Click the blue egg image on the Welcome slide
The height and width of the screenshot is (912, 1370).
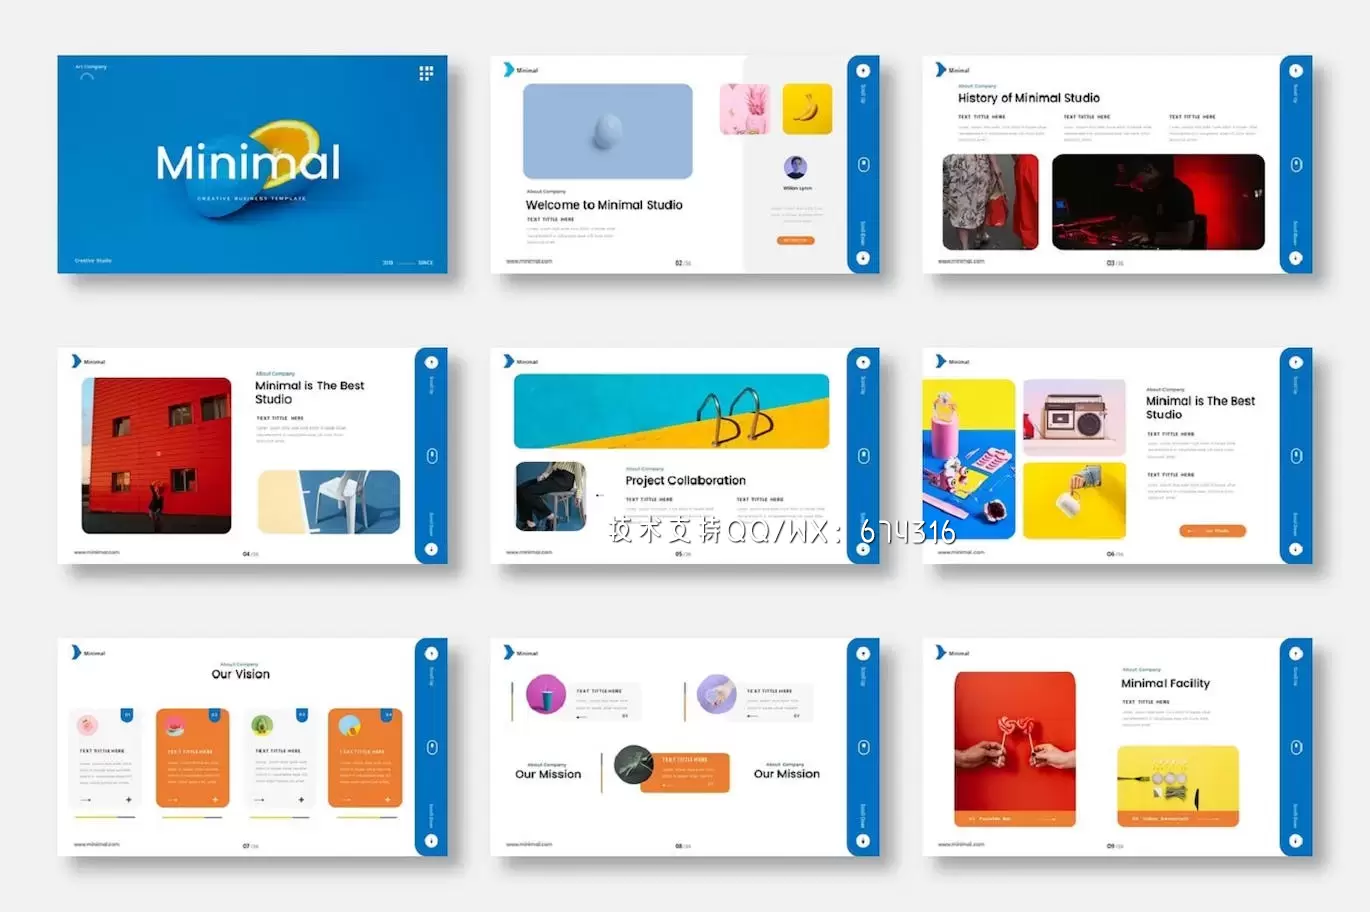608,131
